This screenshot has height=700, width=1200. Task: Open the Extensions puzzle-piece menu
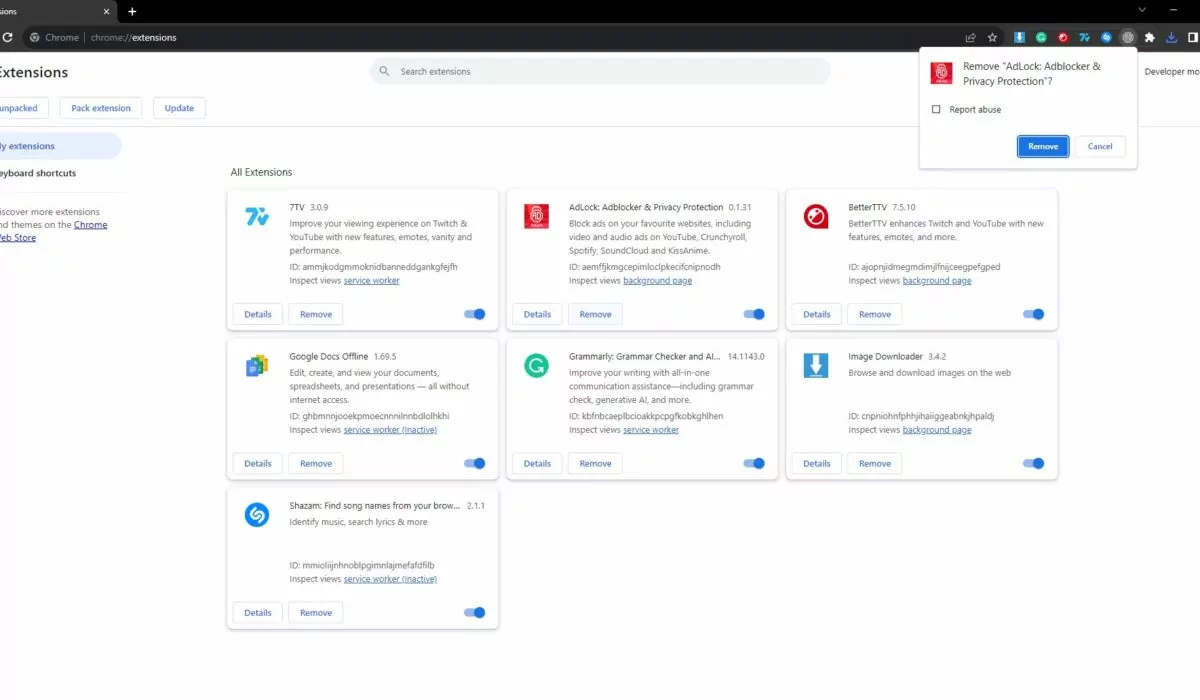pos(1149,38)
